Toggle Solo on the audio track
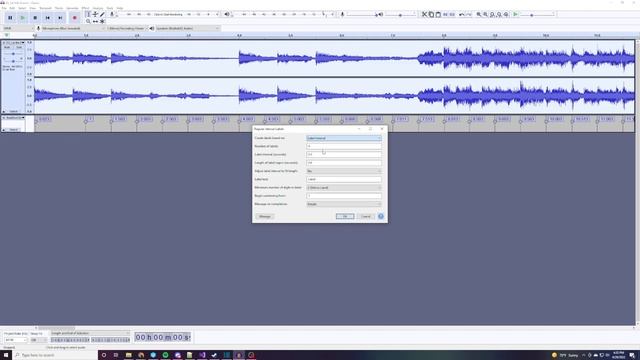The width and height of the screenshot is (640, 360). pos(19,48)
